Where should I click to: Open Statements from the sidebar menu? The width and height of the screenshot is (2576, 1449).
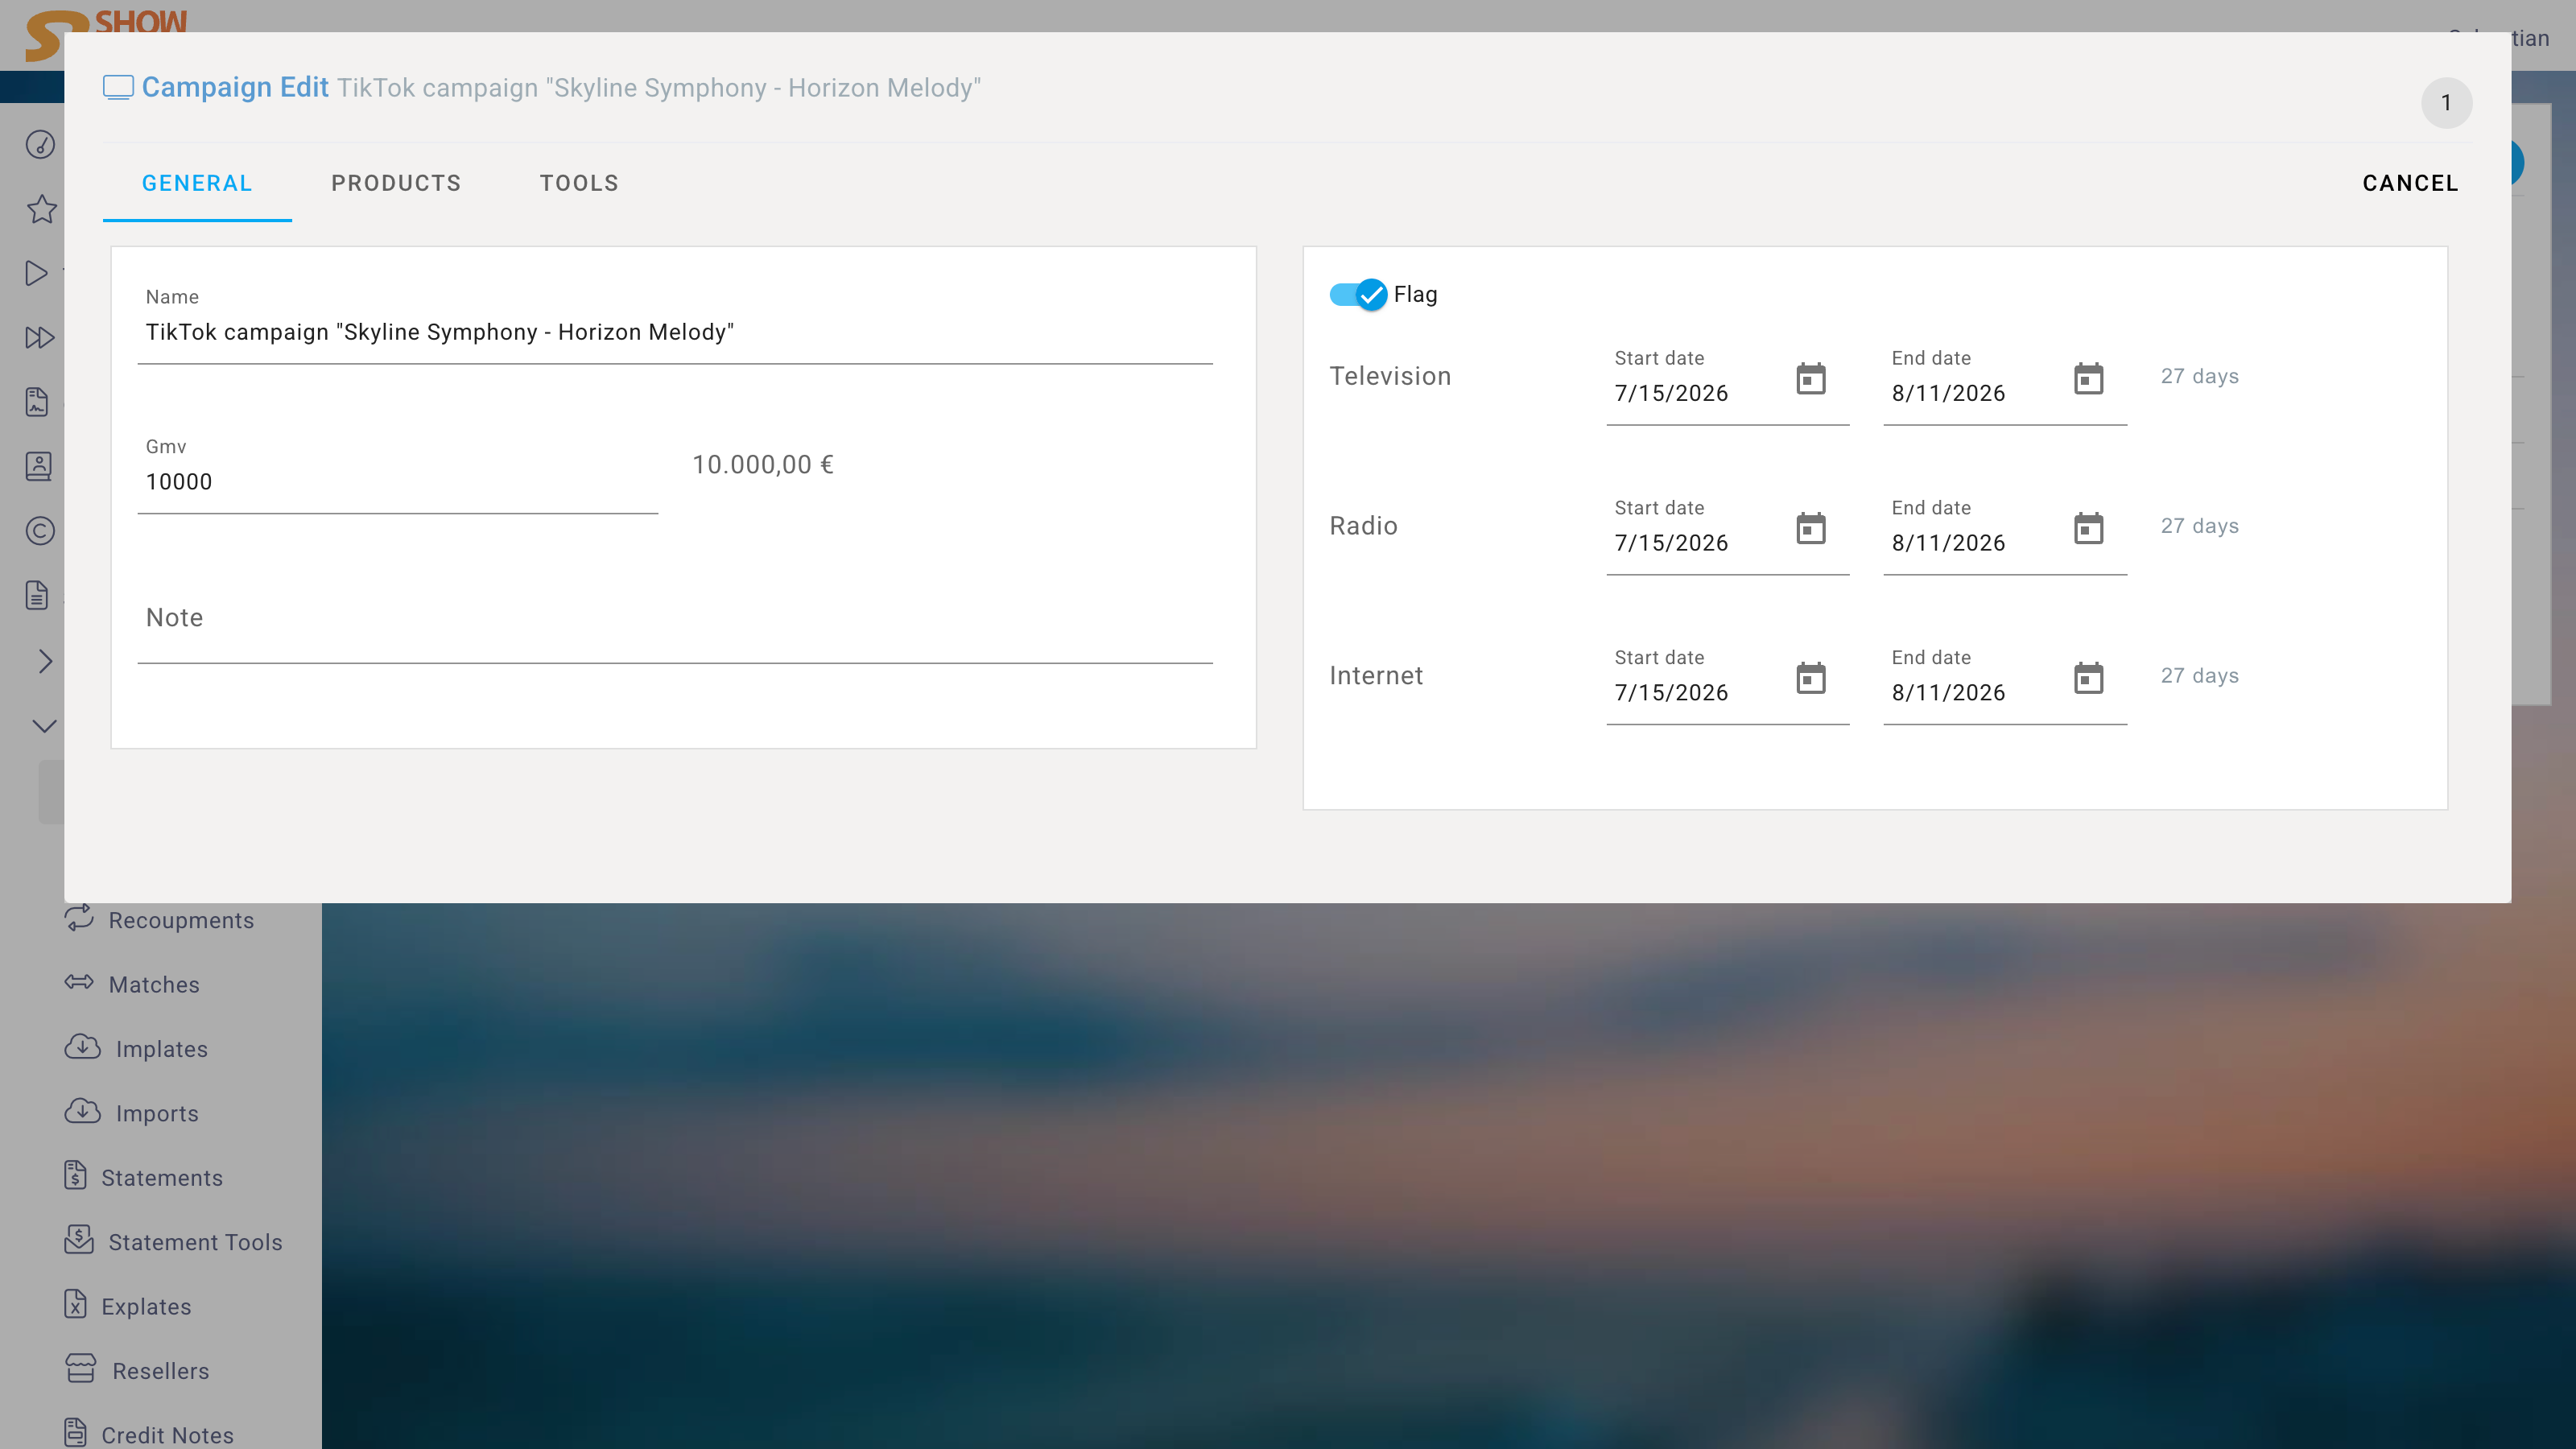tap(162, 1178)
